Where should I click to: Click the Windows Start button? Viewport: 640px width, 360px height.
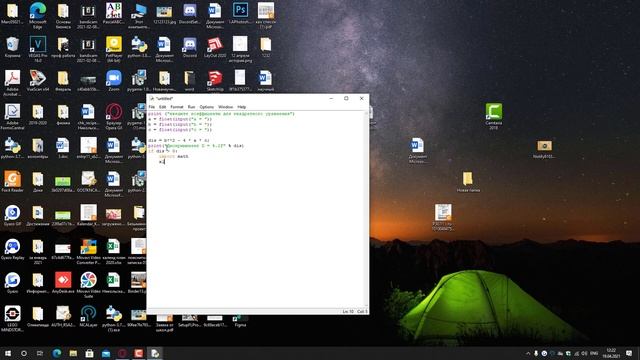tap(7, 353)
